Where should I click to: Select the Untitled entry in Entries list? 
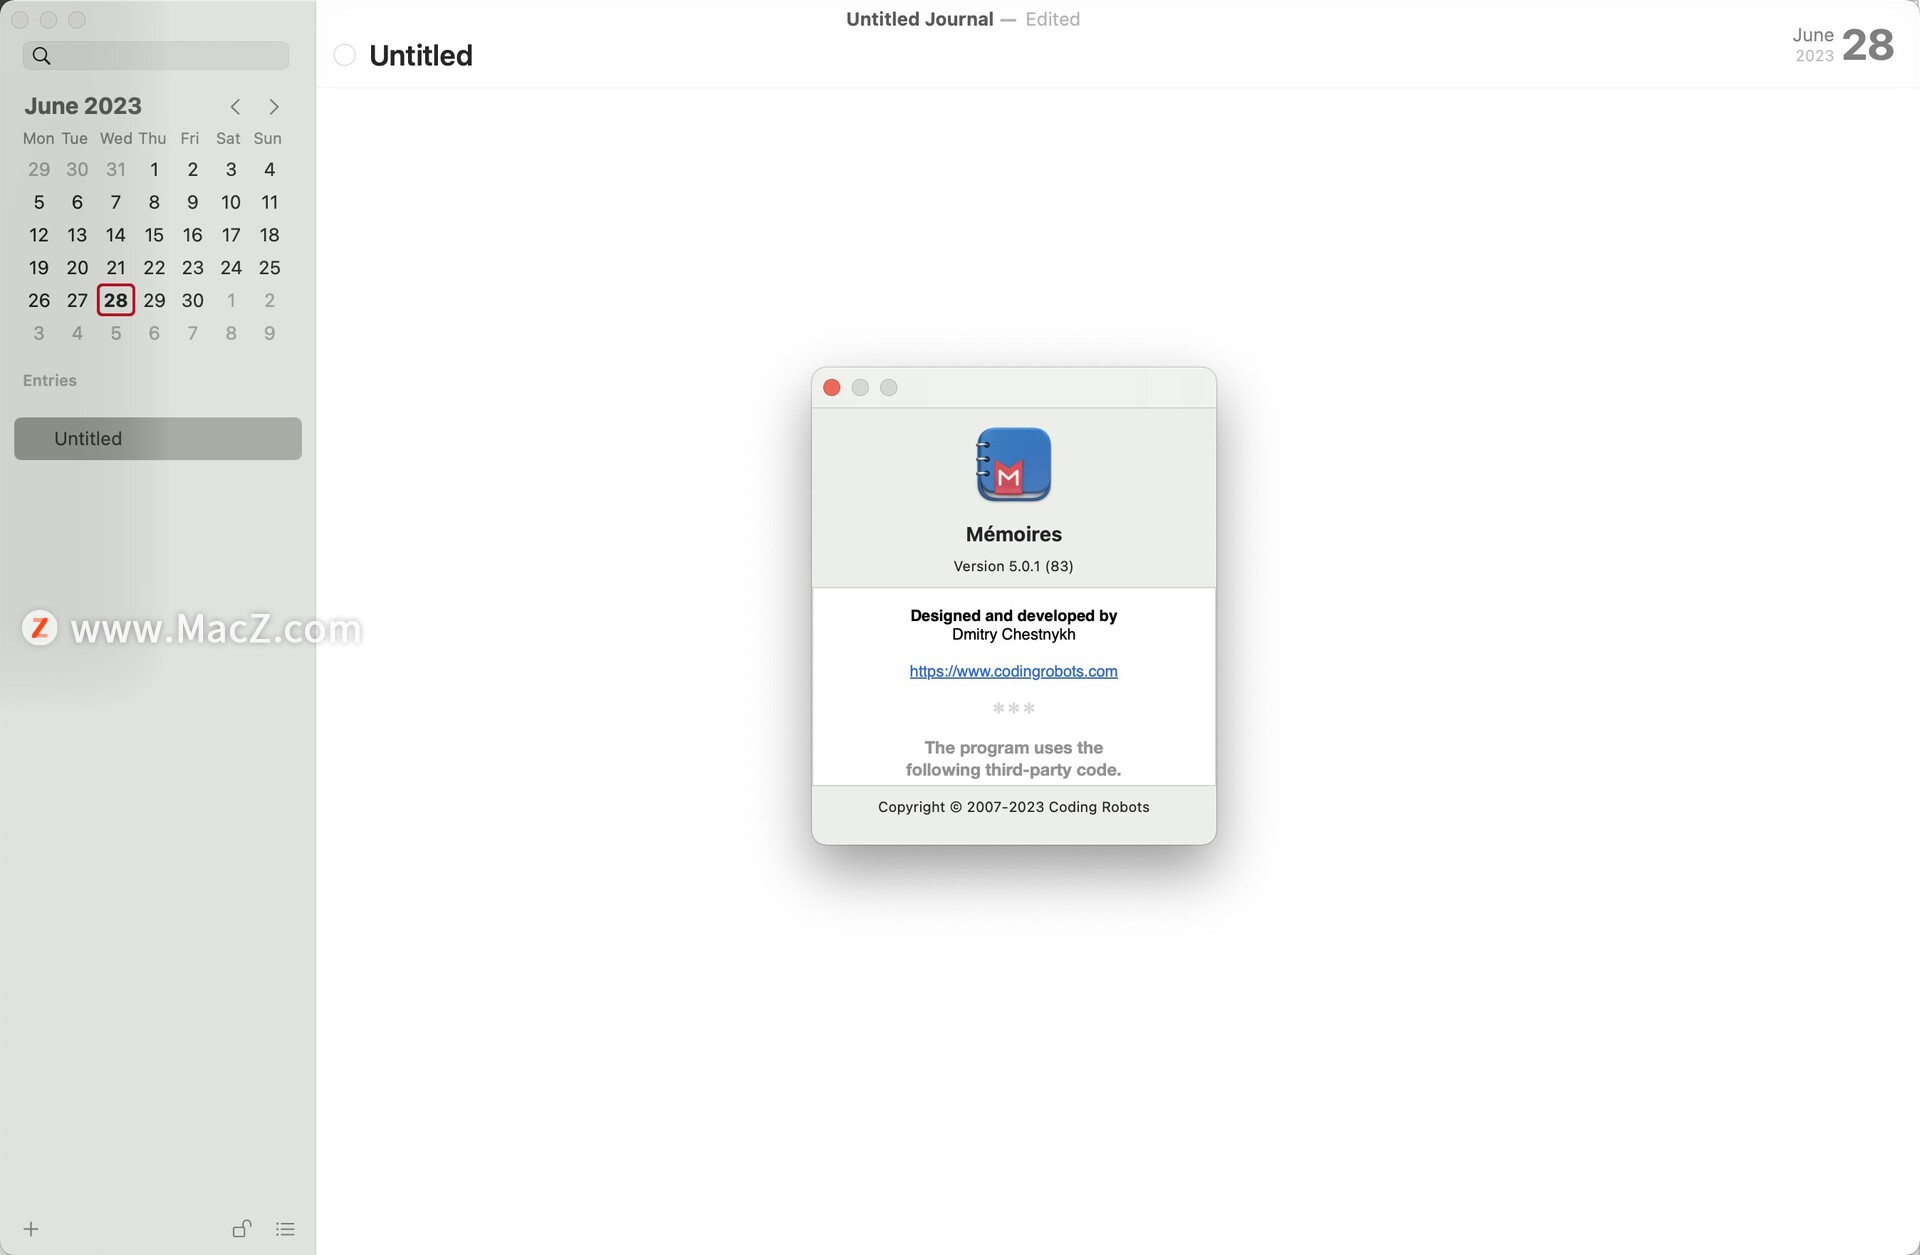pyautogui.click(x=158, y=439)
